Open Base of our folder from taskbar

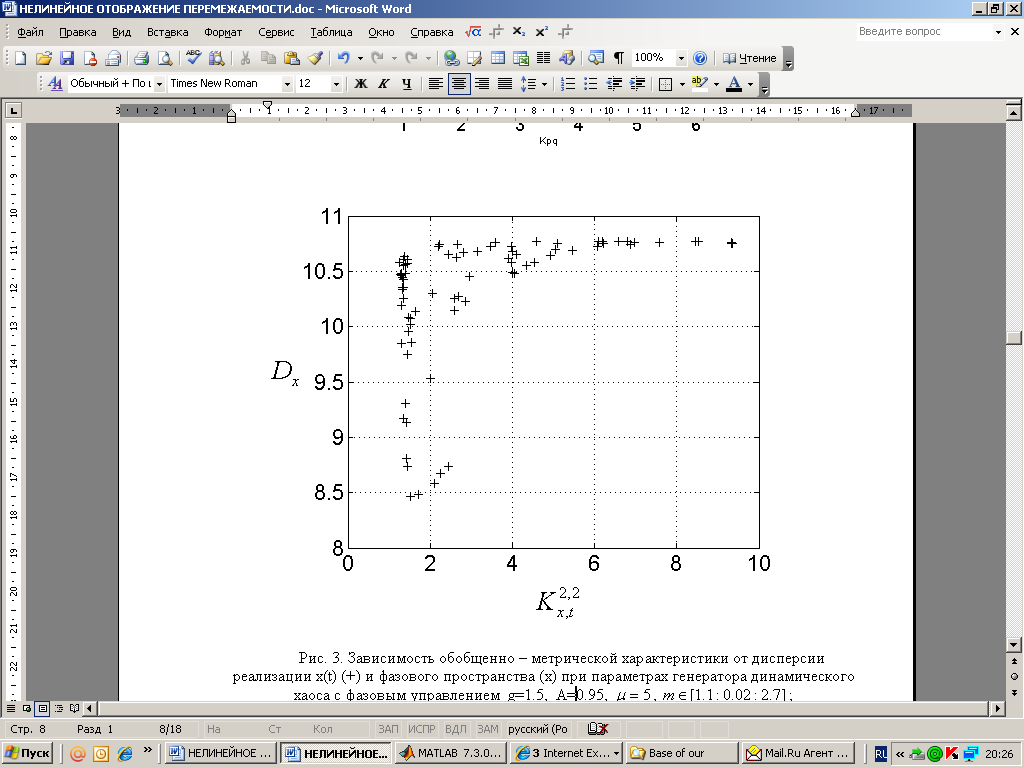click(681, 753)
